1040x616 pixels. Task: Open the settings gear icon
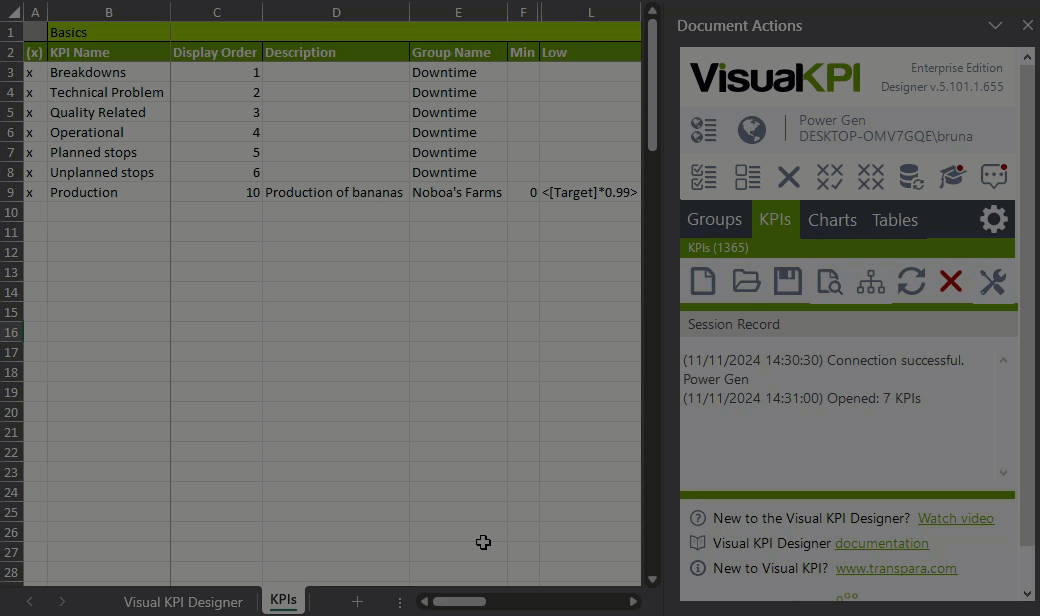pos(994,219)
